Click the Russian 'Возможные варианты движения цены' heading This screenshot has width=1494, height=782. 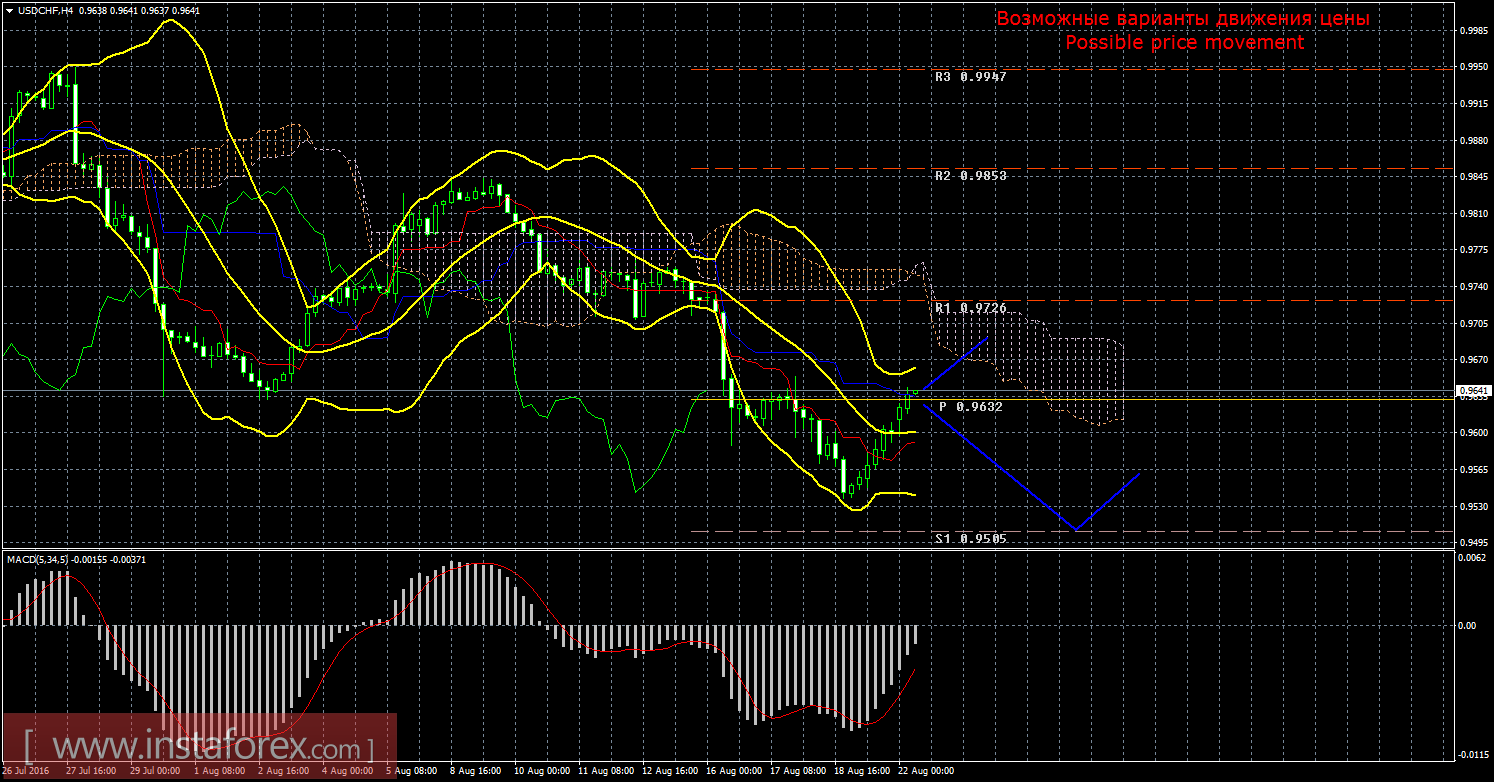coord(1183,19)
